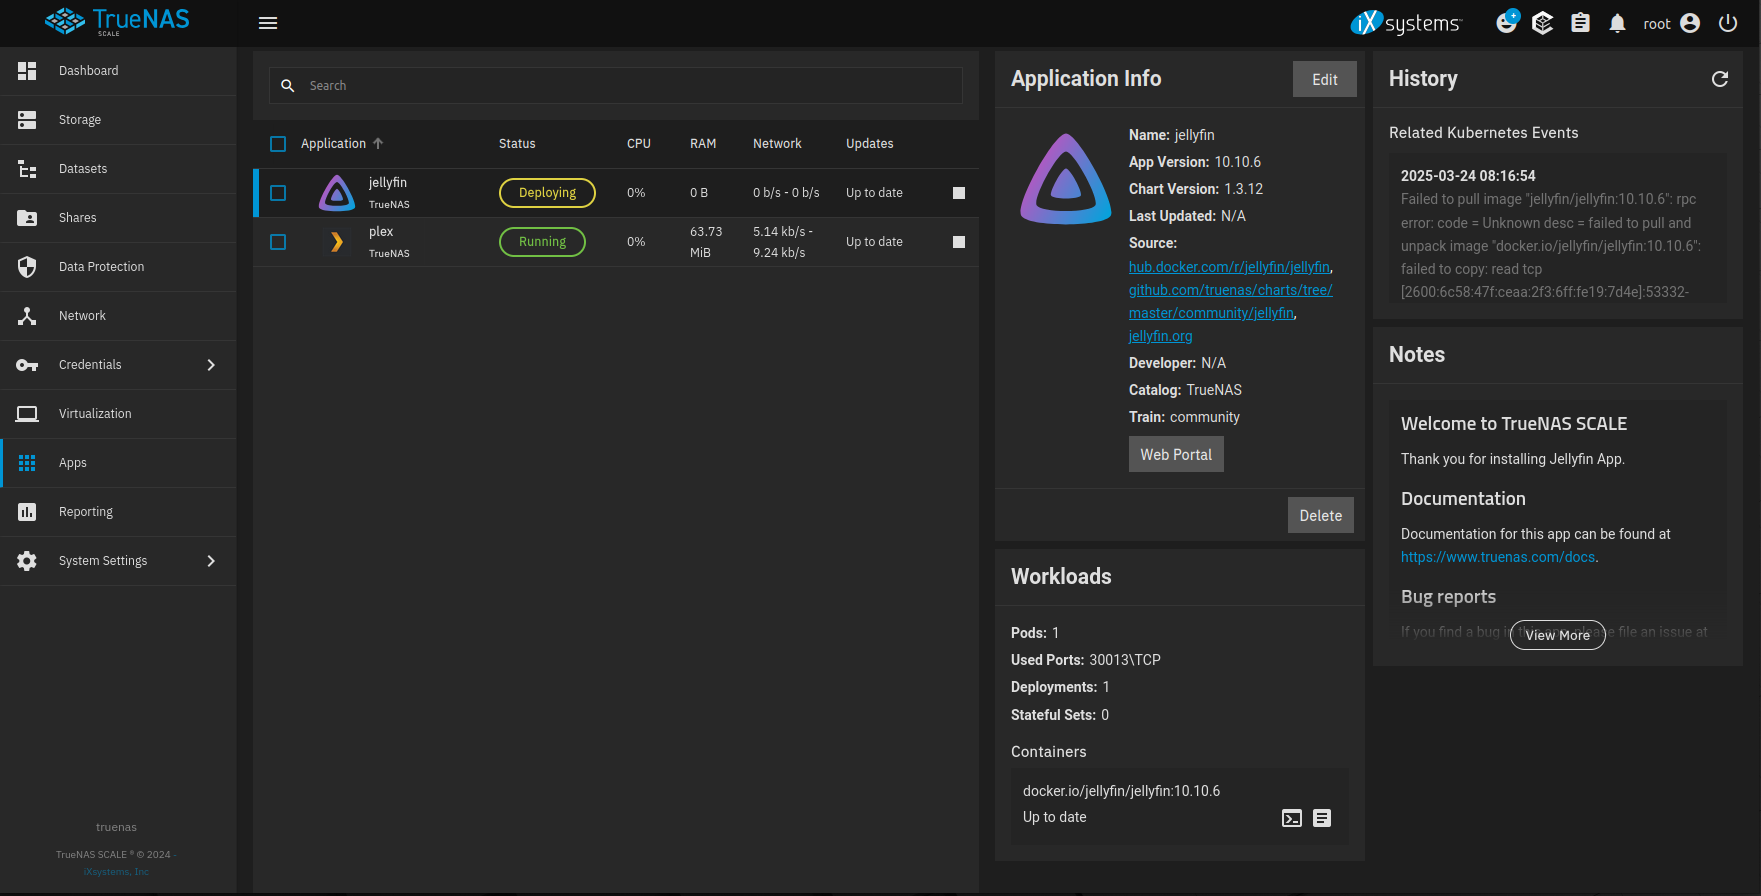Screen dimensions: 1761x896
Task: Open Virtualization page
Action: pos(118,414)
